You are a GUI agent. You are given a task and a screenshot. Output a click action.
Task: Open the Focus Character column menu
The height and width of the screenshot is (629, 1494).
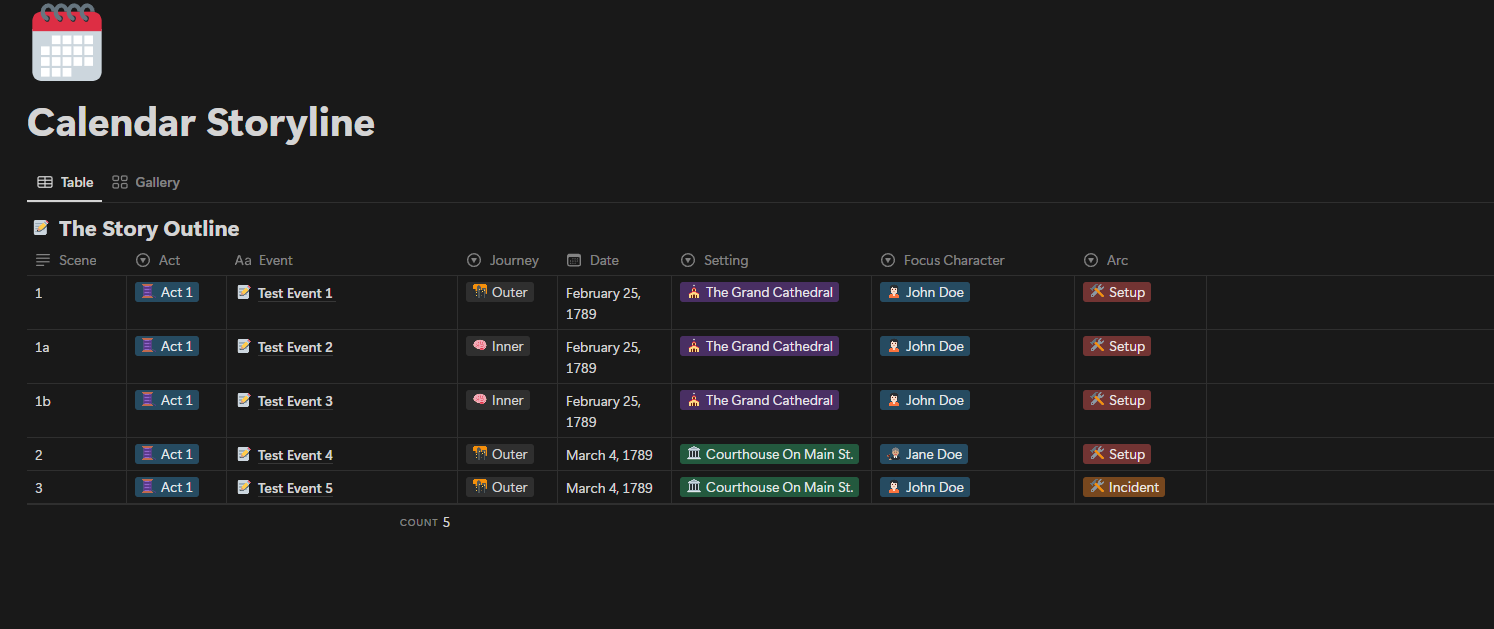pos(943,260)
